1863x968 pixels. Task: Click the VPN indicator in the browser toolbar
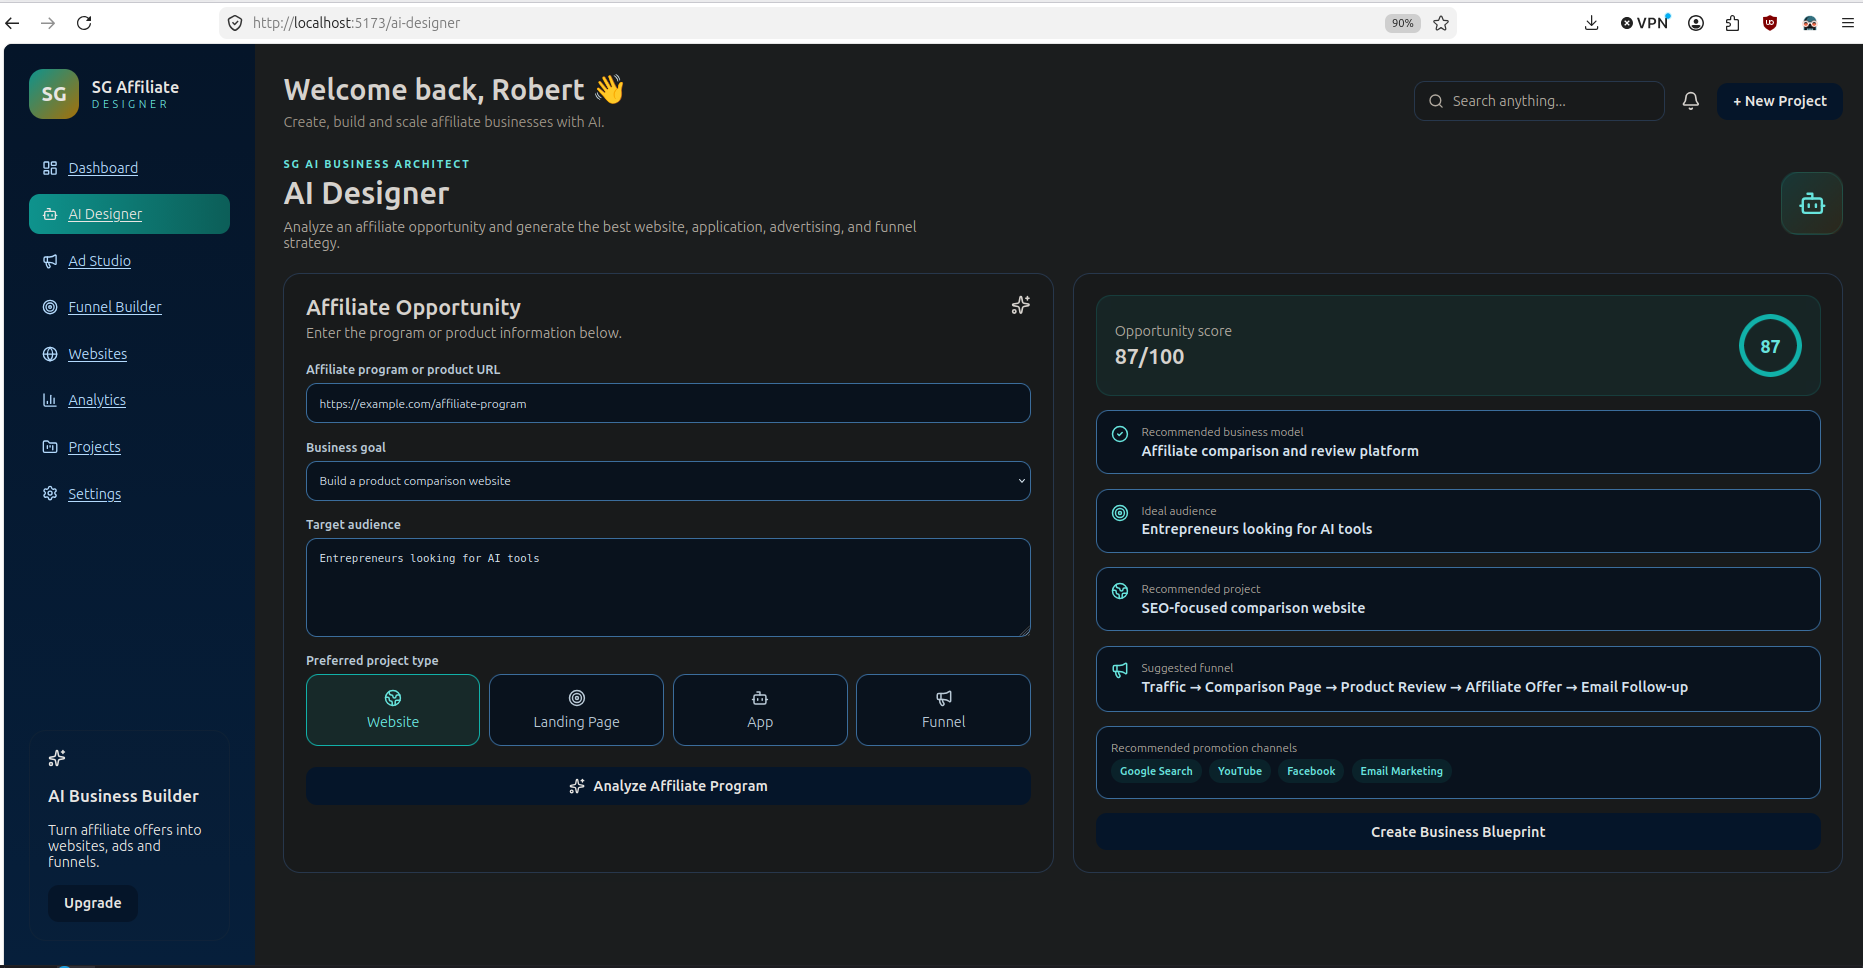[x=1645, y=22]
